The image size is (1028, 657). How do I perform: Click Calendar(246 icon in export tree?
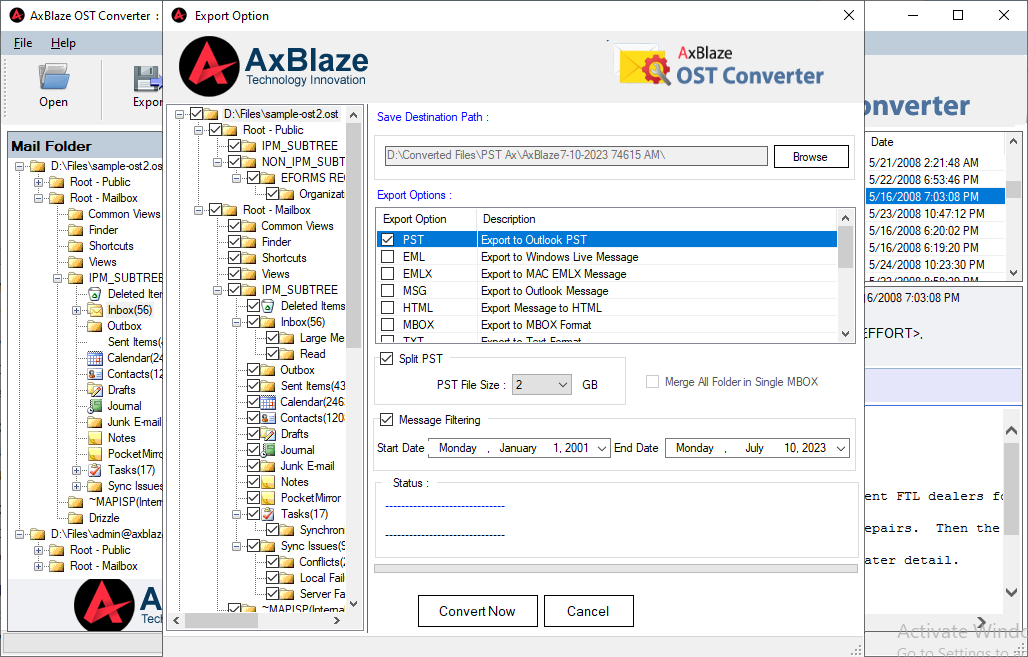268,402
